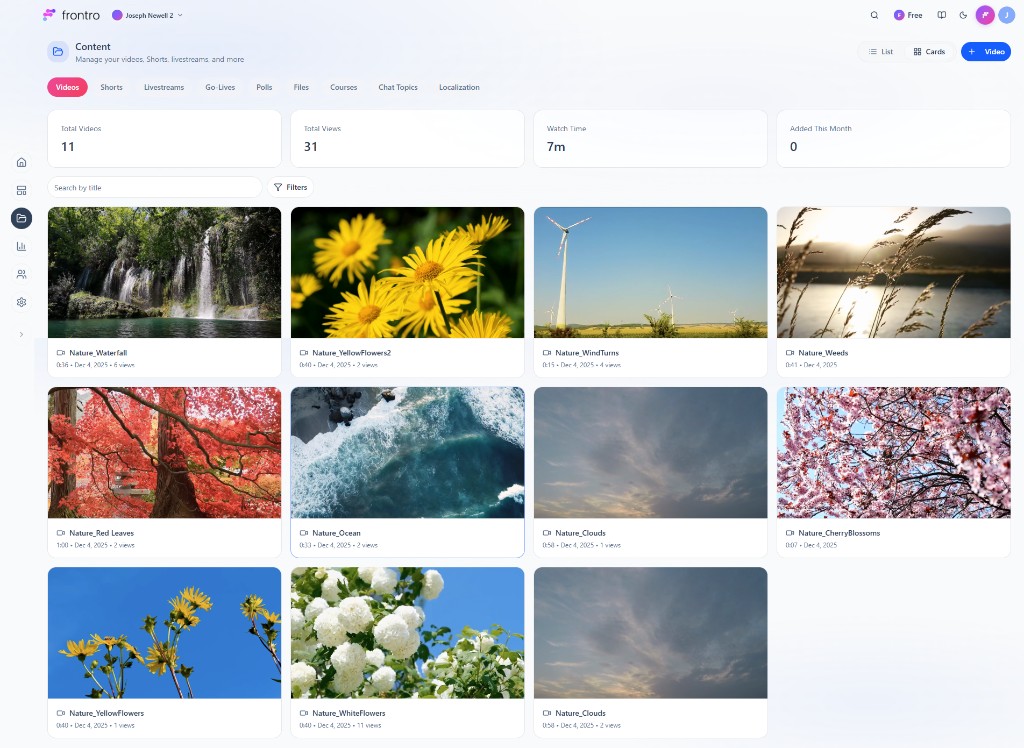Screen dimensions: 1024x748
Task: Toggle dark mode with the moon icon
Action: point(963,15)
